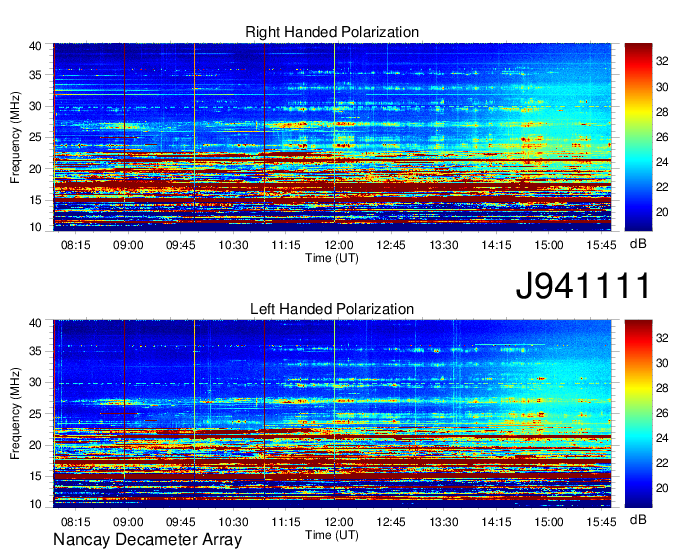Select the J941111 observation label
Image resolution: width=680 pixels, height=552 pixels.
[x=583, y=286]
